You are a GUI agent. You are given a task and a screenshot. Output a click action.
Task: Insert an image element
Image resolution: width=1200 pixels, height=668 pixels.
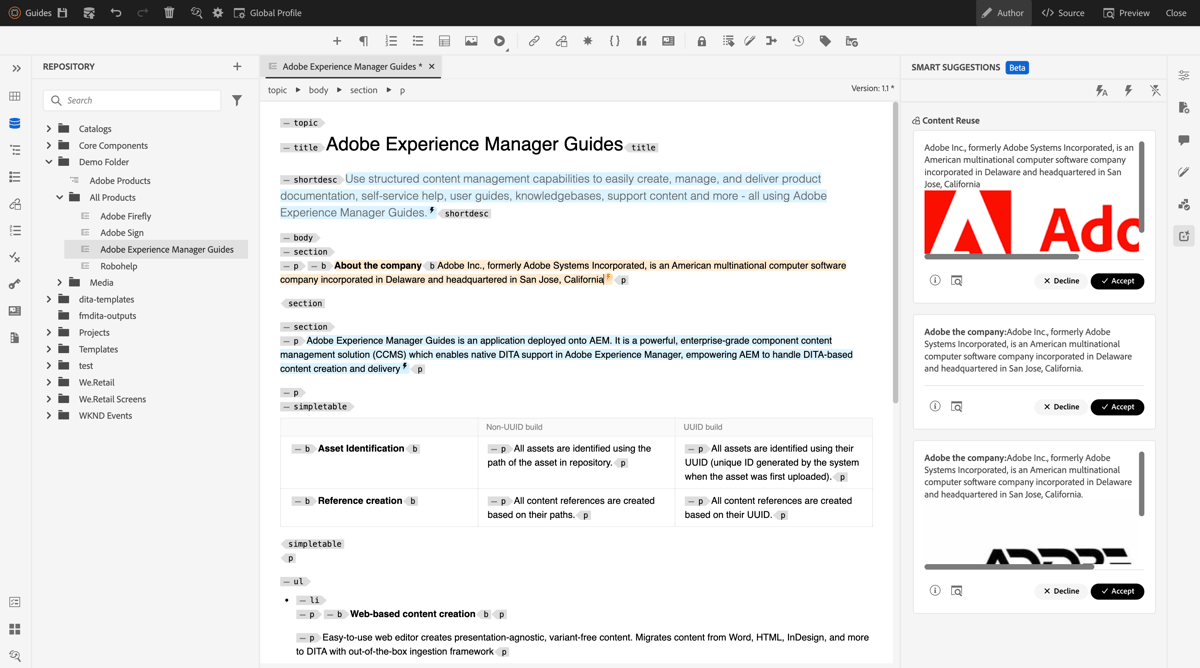tap(471, 41)
